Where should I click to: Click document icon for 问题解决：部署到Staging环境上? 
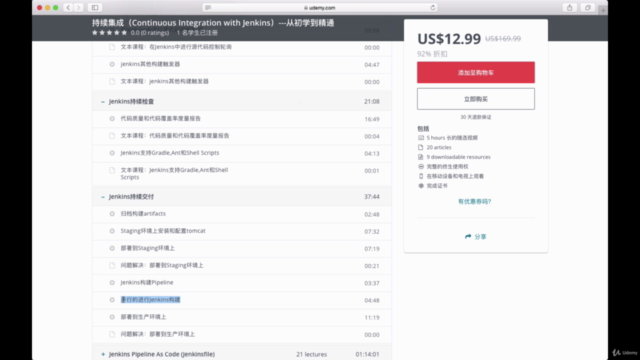[x=112, y=265]
